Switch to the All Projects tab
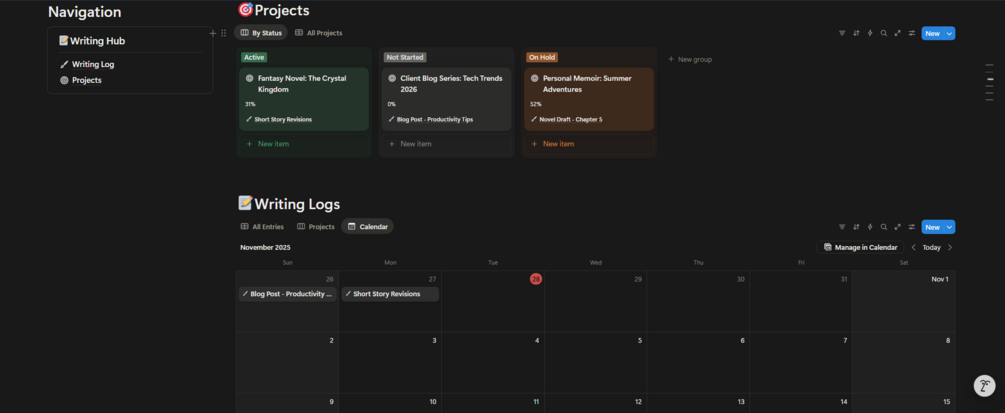Viewport: 1005px width, 413px height. (319, 33)
